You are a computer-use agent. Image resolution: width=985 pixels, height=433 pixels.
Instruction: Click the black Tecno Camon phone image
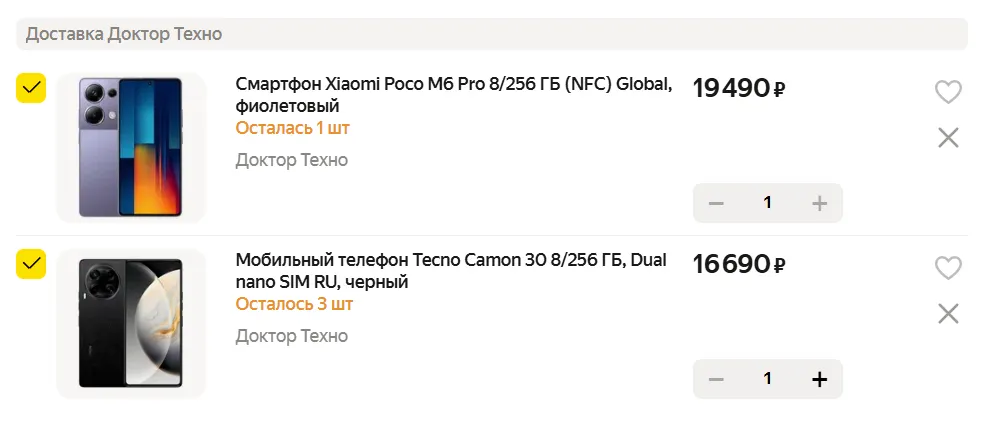[x=131, y=323]
